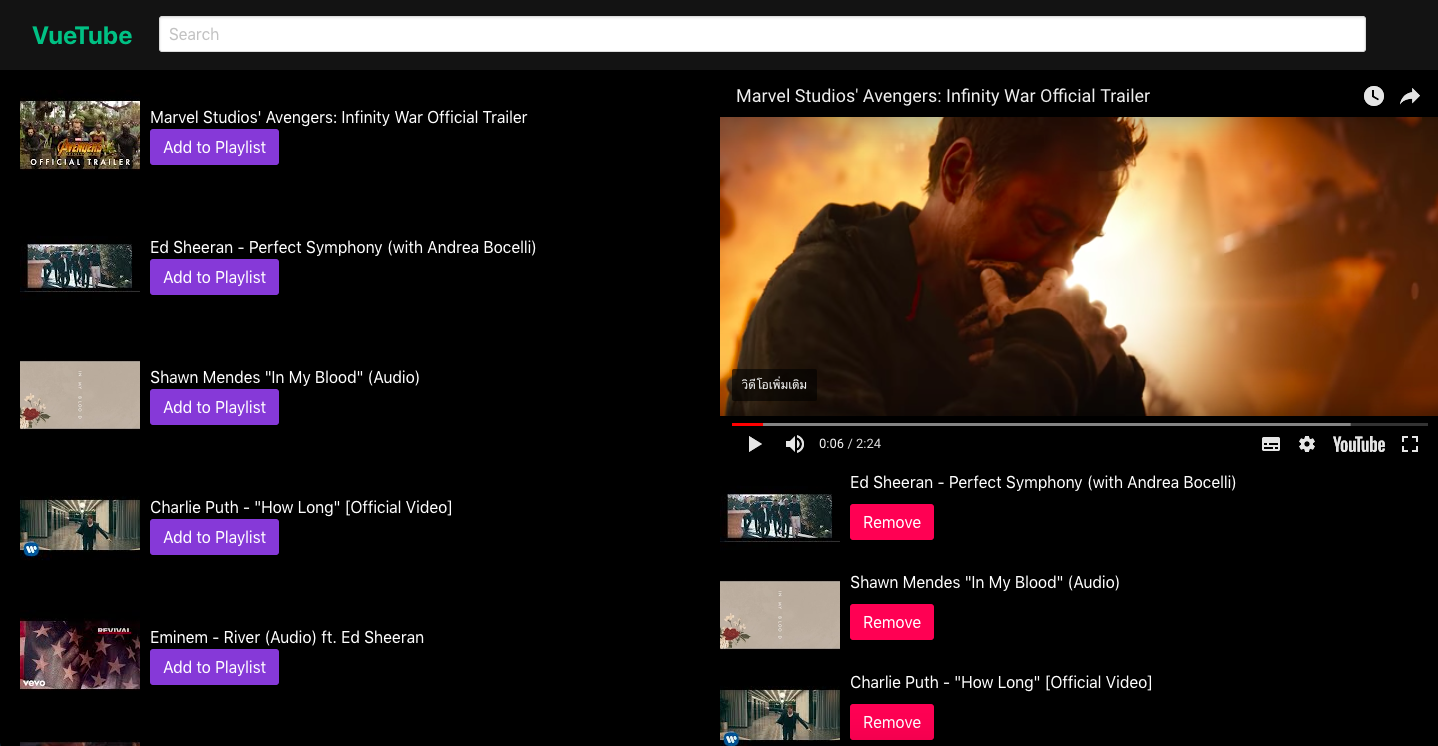Open Charlie Puth How Long thumbnail in left list
This screenshot has height=746, width=1438.
pos(80,525)
